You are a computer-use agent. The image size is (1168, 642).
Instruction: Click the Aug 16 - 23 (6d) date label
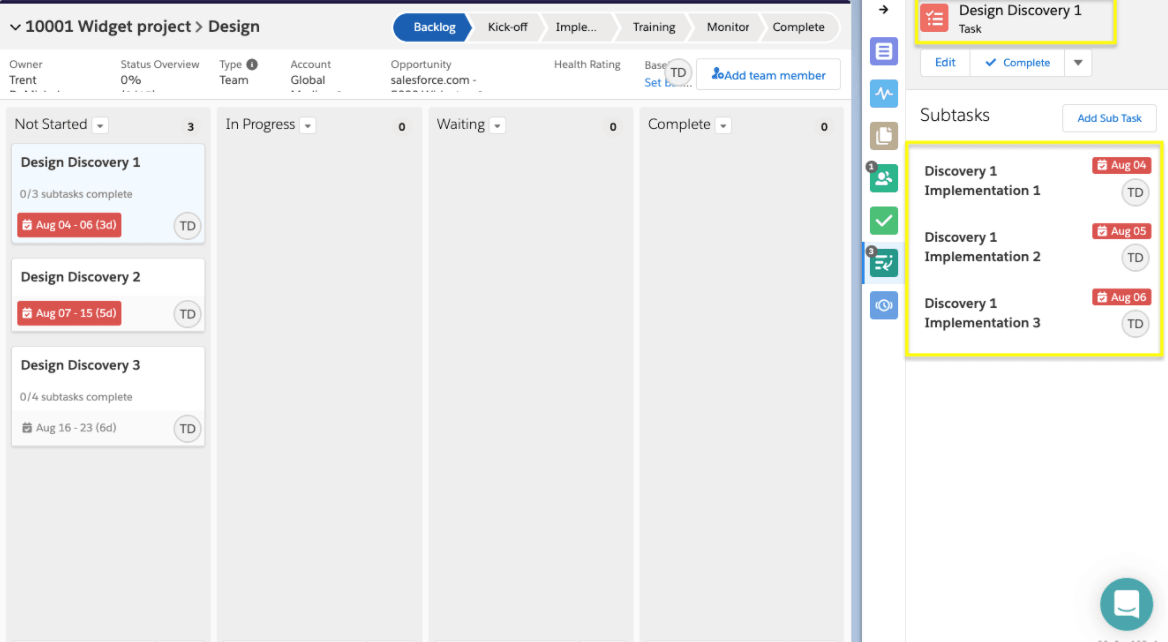click(69, 428)
